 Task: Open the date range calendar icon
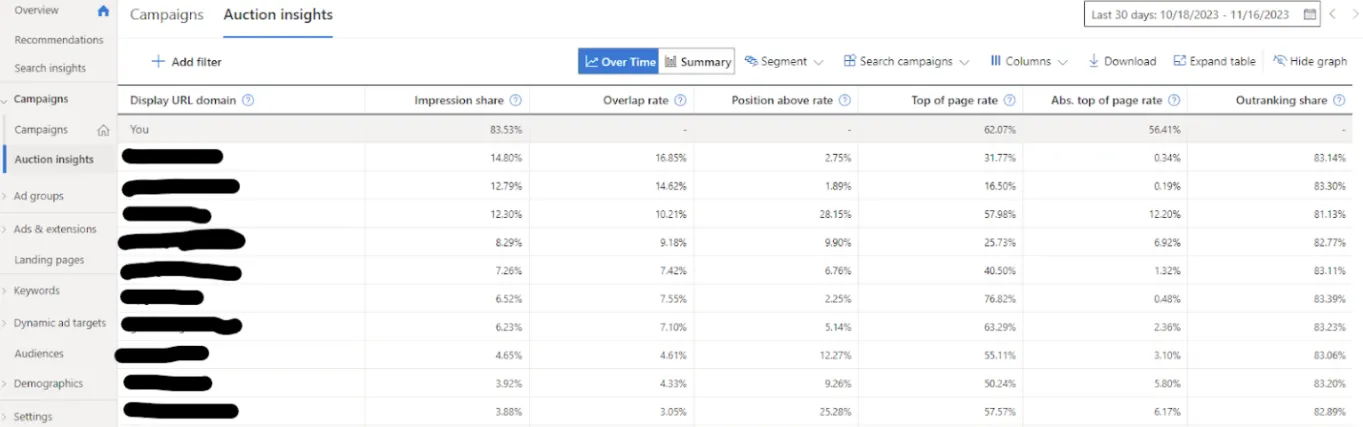1310,15
